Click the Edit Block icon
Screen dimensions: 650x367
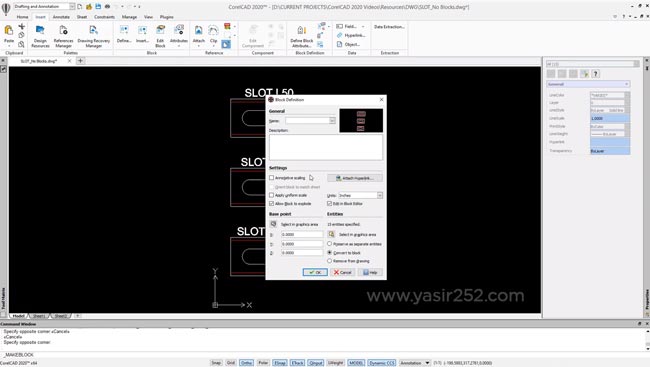click(160, 30)
